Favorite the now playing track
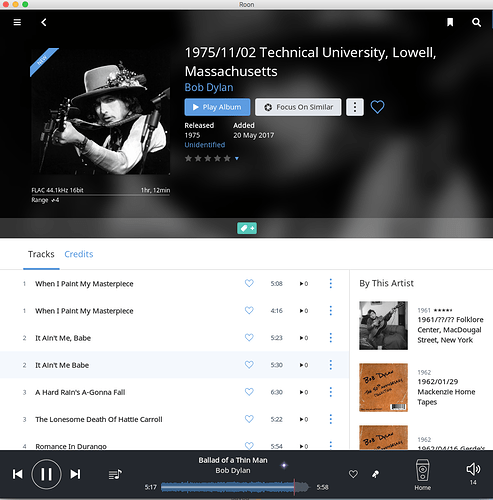This screenshot has height=500, width=493. click(353, 474)
